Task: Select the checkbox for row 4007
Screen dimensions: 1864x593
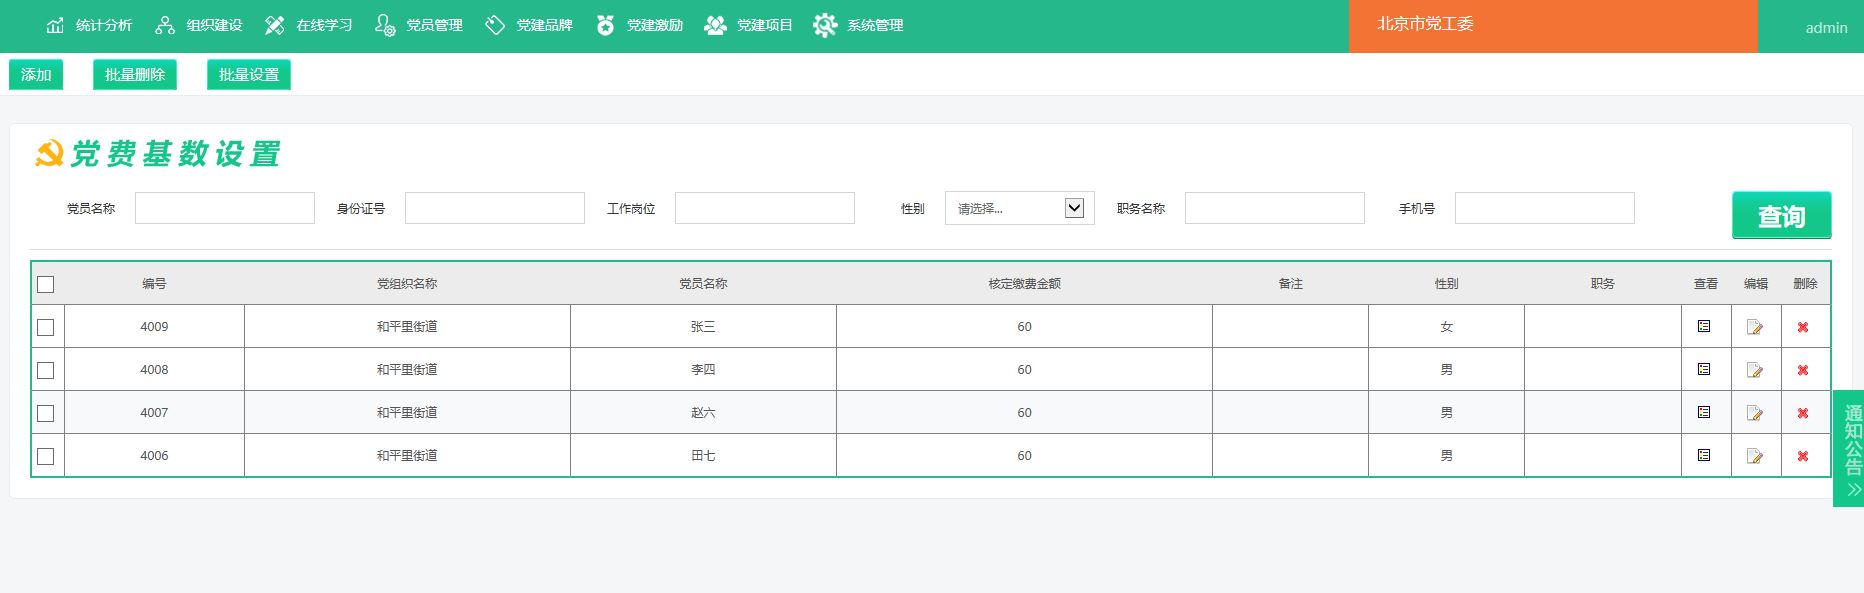Action: (46, 413)
